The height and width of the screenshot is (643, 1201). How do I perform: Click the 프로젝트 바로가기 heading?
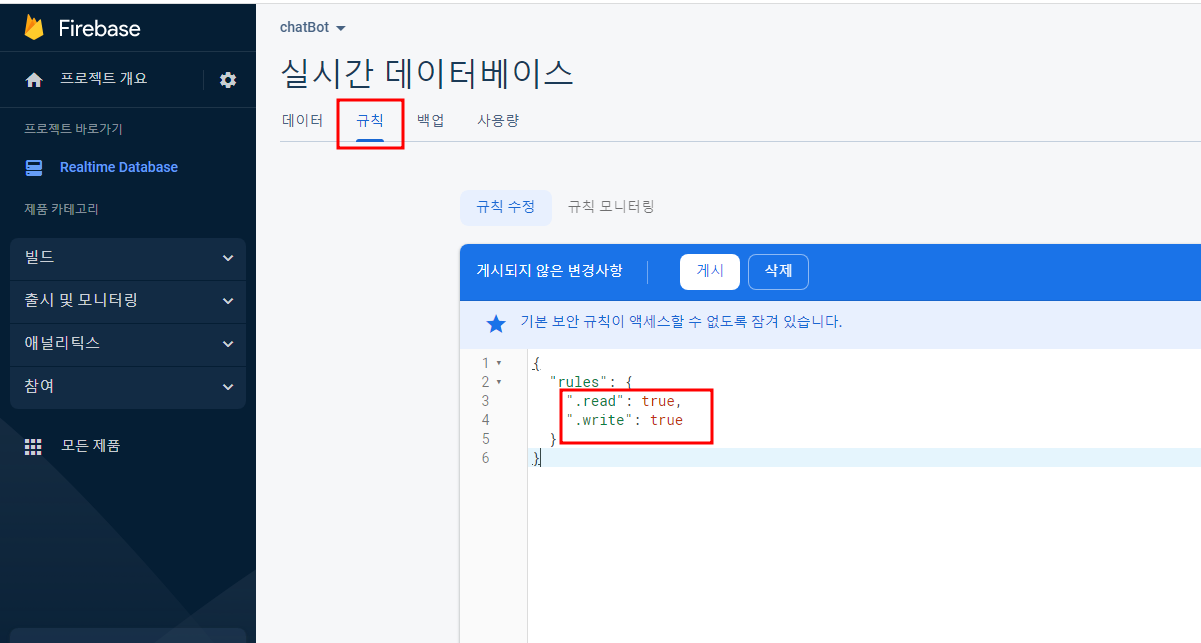tap(73, 129)
